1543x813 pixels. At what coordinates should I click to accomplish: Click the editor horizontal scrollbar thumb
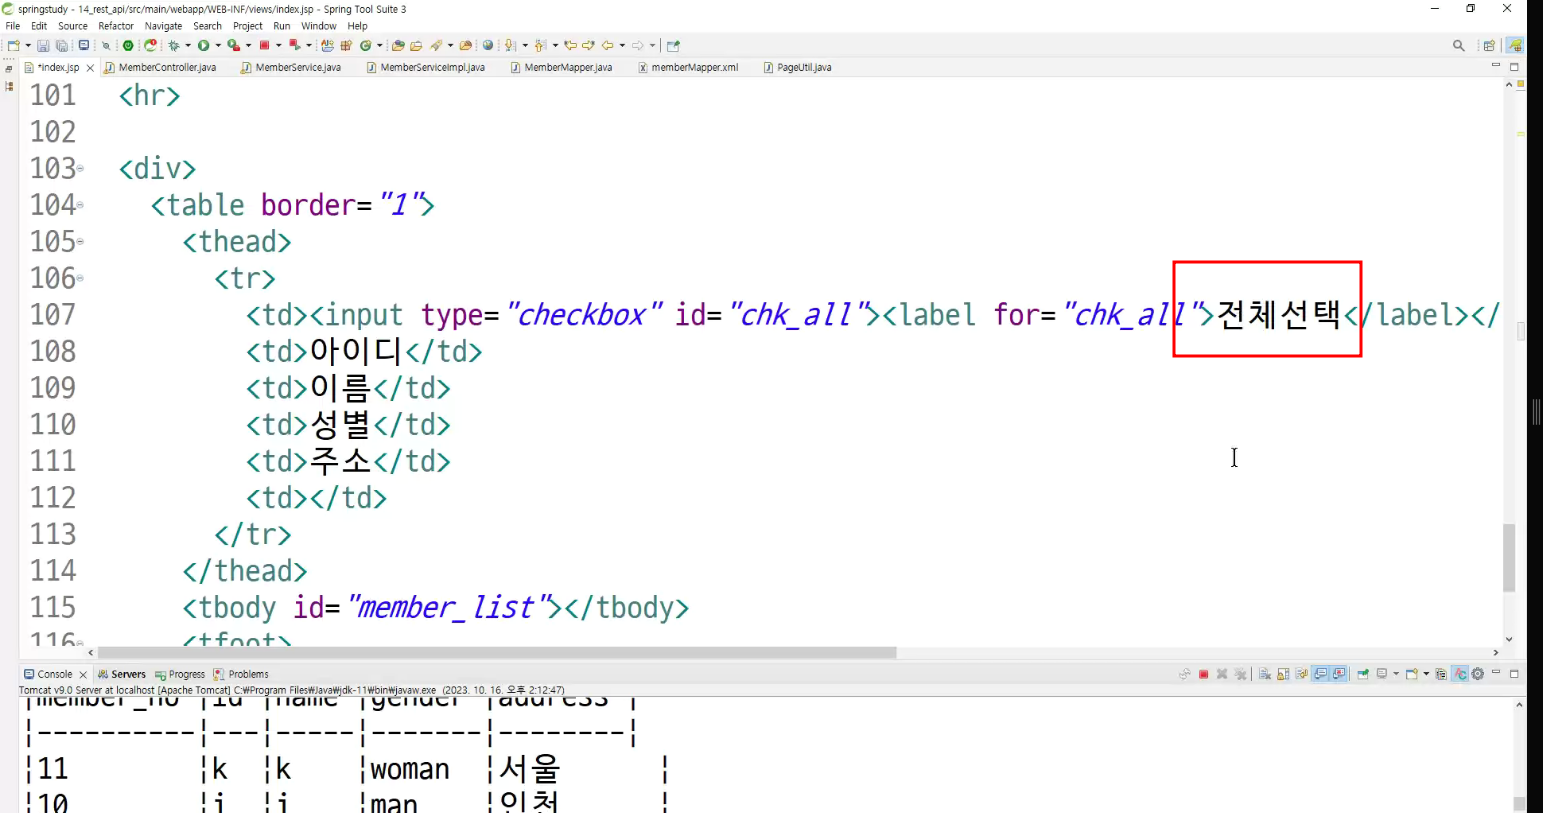click(x=497, y=653)
